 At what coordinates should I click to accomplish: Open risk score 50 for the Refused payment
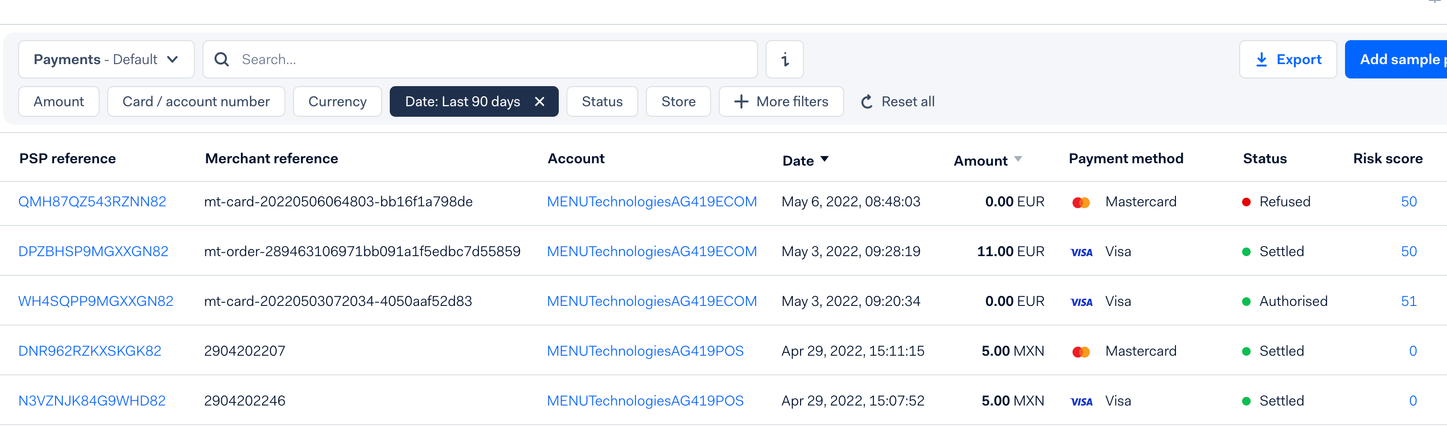click(1409, 201)
